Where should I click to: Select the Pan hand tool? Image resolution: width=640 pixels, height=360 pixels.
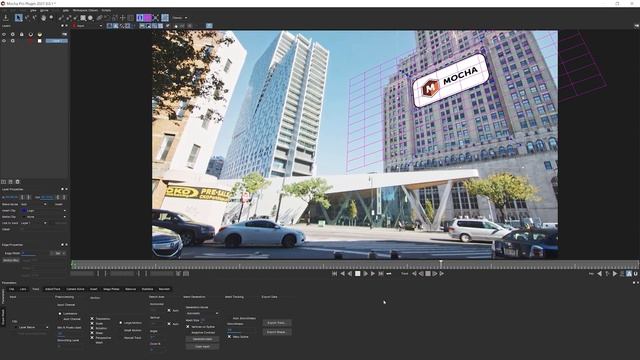tap(44, 18)
